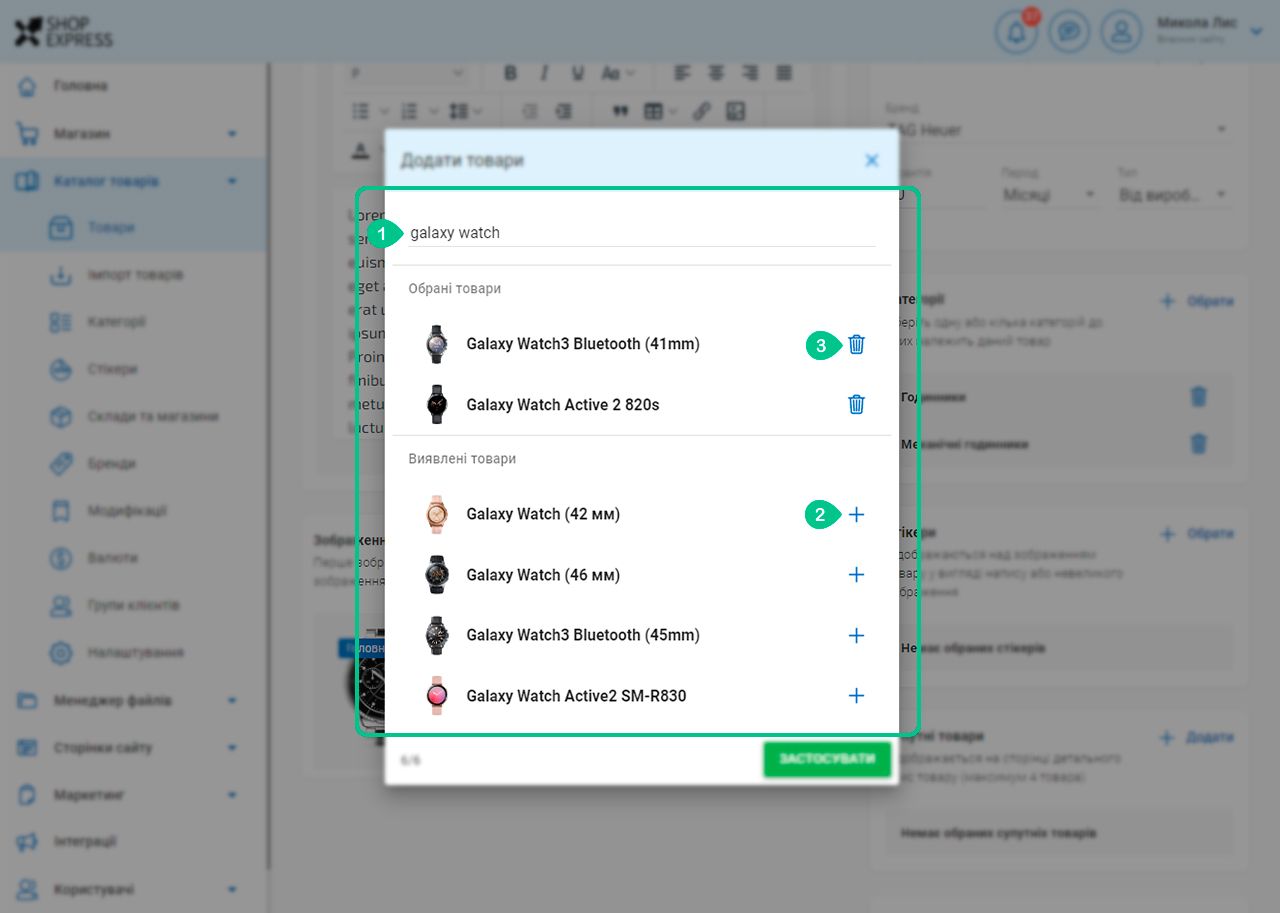
Task: Add Galaxy Watch Active2 SM-R830 via plus icon
Action: click(856, 696)
